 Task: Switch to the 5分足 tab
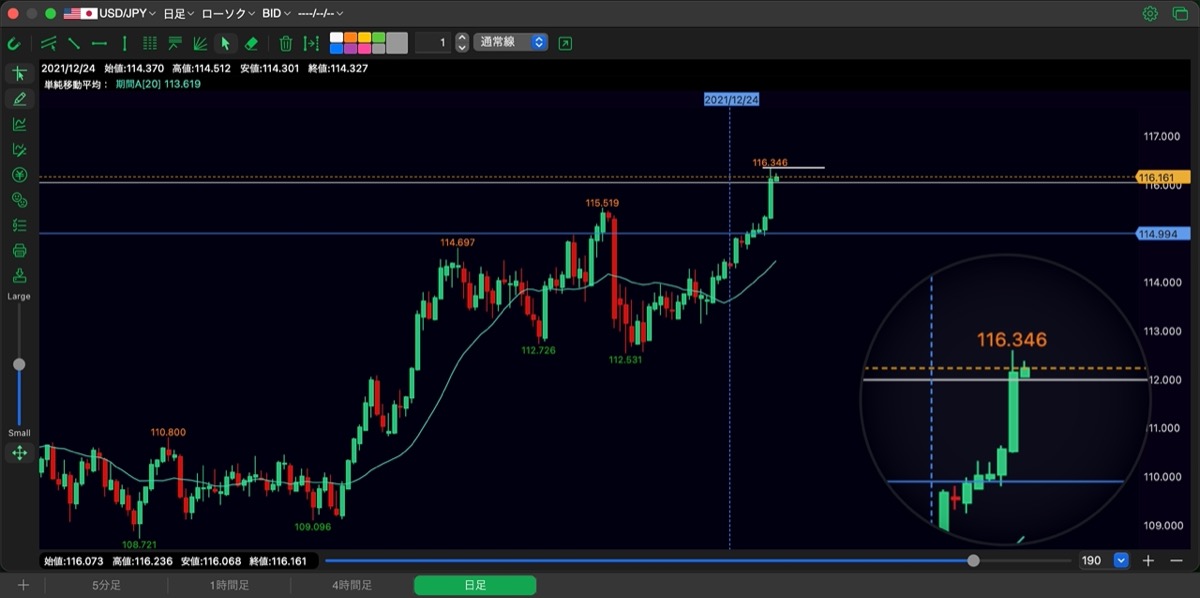(x=107, y=585)
